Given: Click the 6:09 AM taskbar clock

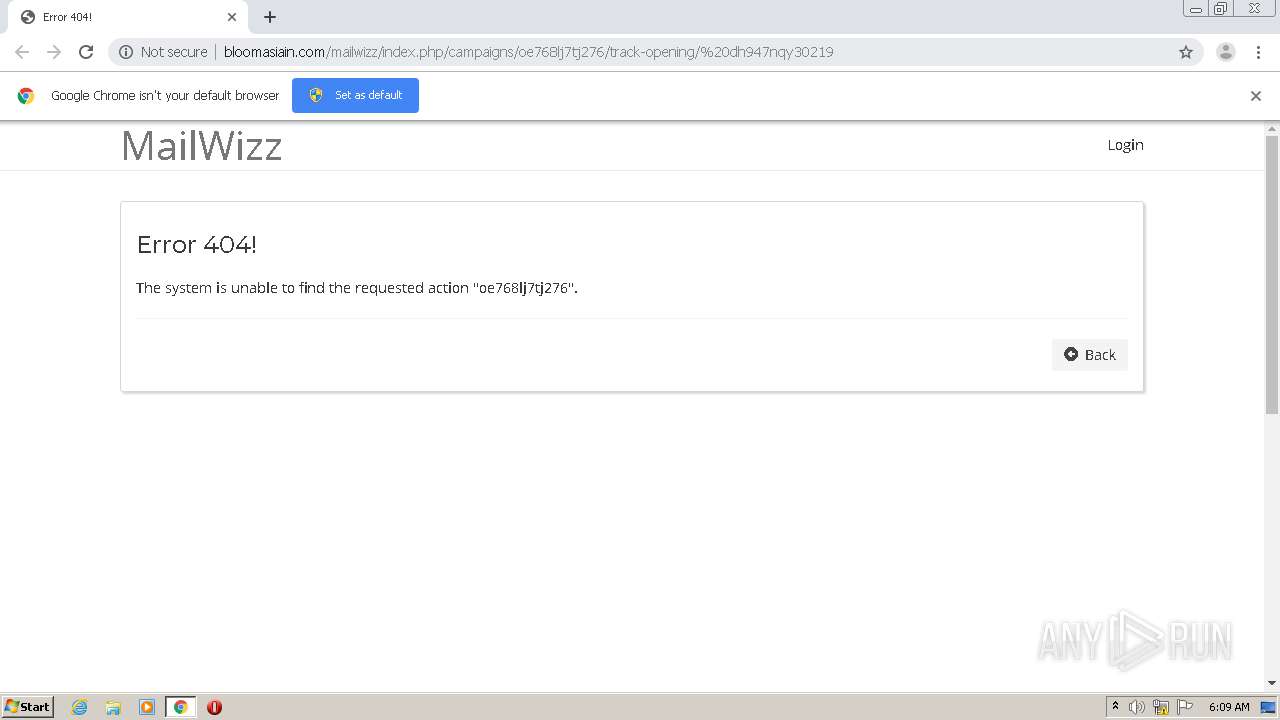Looking at the screenshot, I should click(1229, 707).
